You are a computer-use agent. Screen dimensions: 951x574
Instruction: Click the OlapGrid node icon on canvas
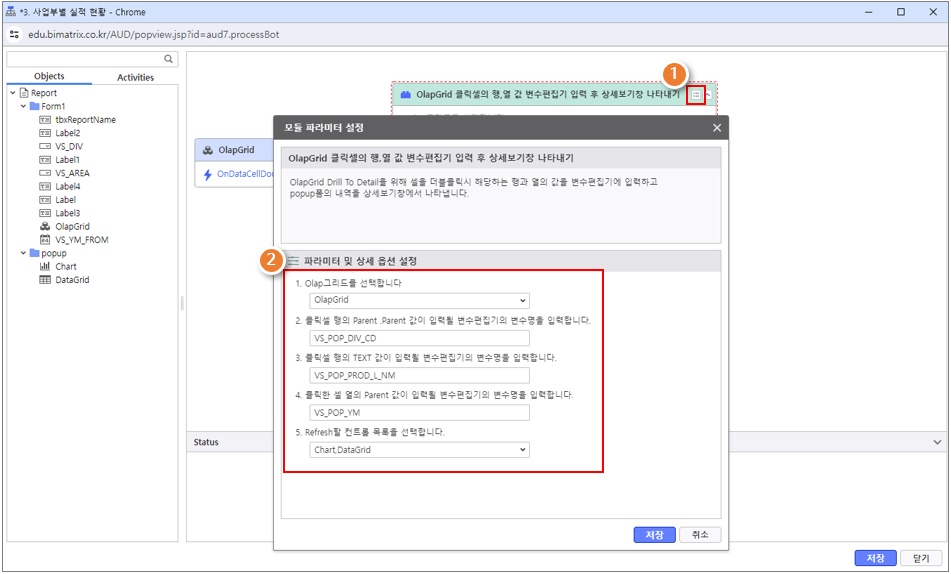click(x=208, y=150)
